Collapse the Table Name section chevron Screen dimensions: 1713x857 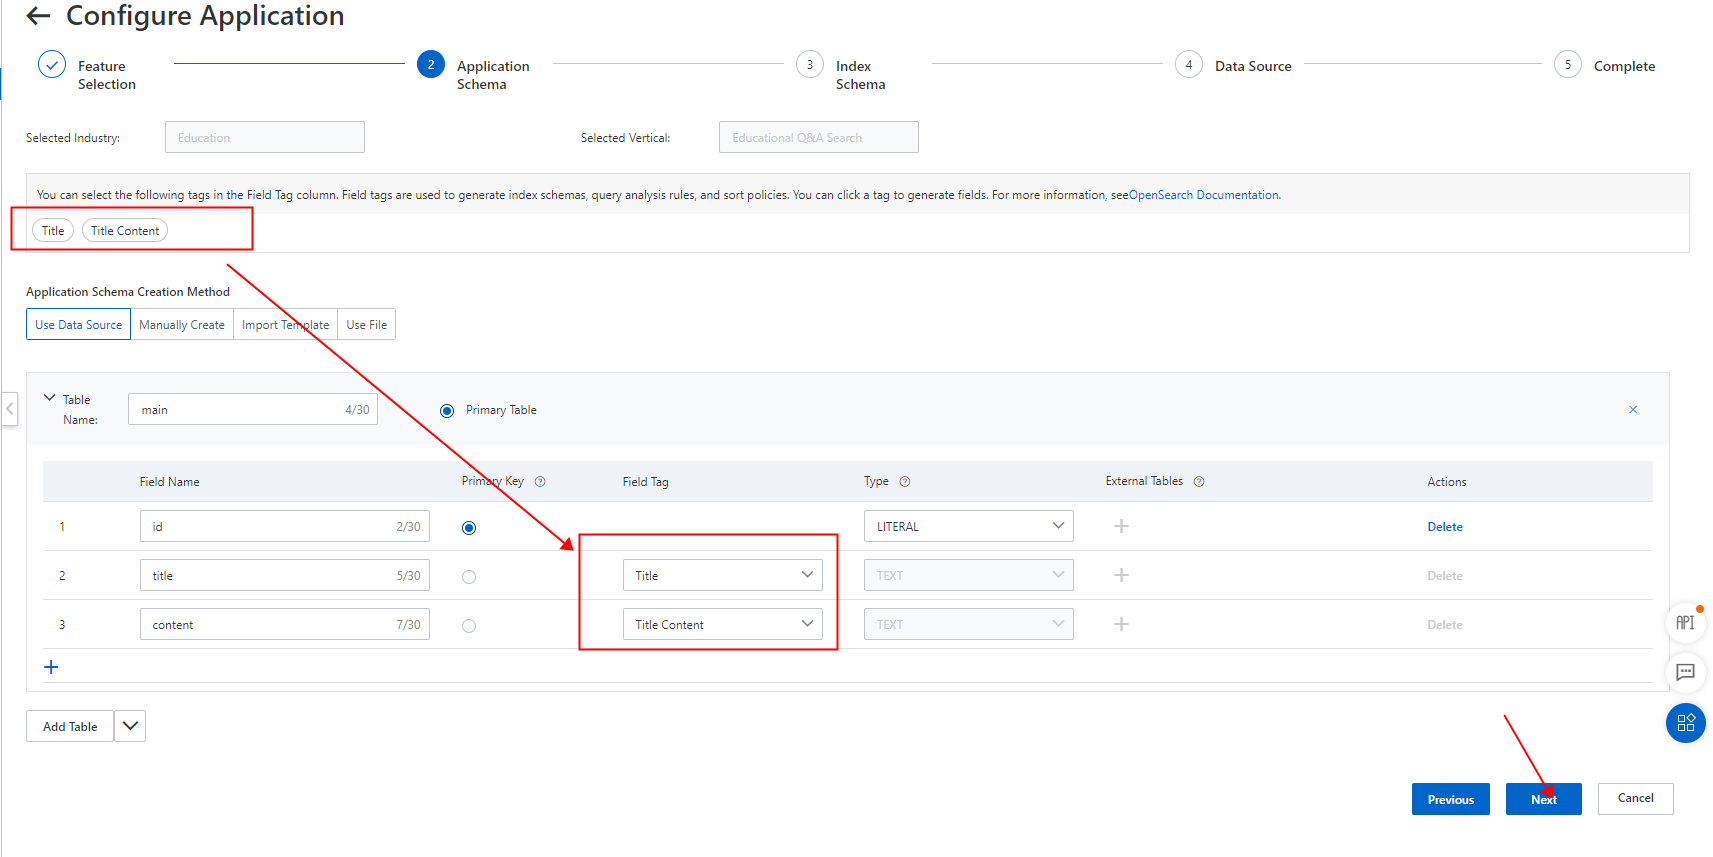coord(50,398)
